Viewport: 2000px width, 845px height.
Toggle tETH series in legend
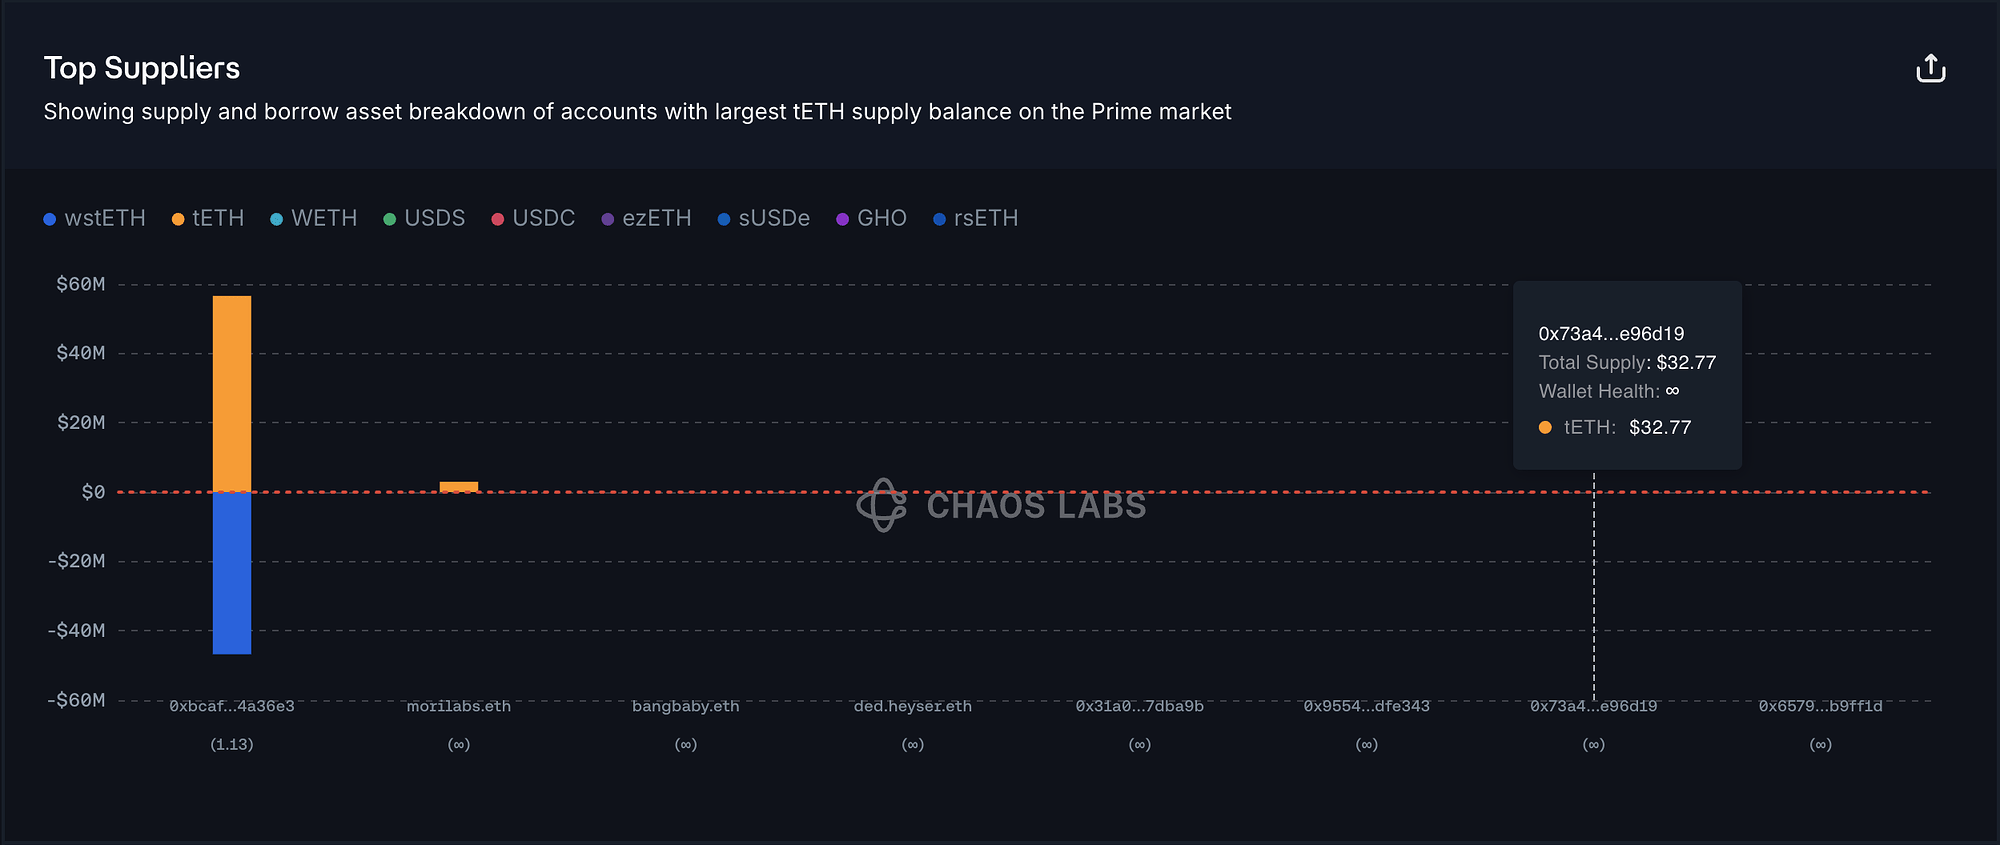pyautogui.click(x=208, y=218)
